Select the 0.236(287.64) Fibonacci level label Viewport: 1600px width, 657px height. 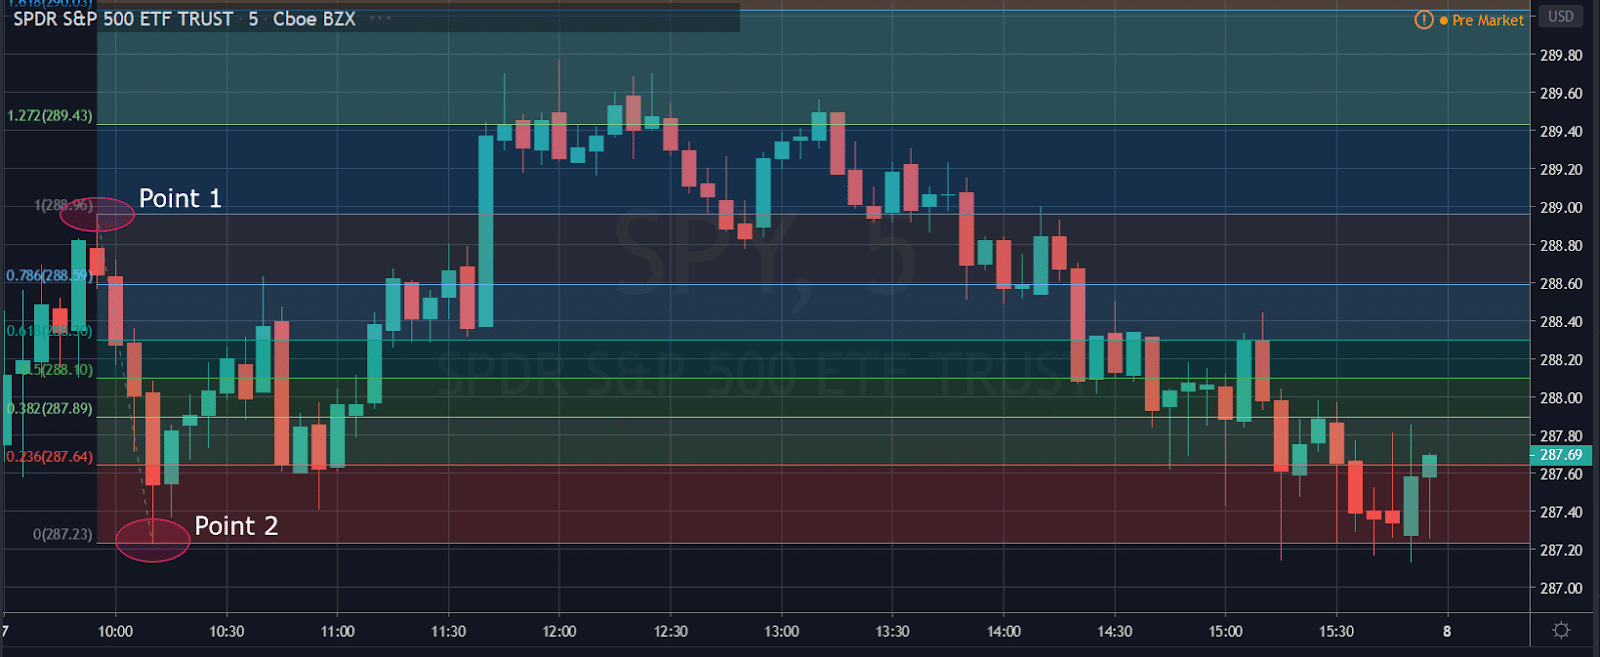pyautogui.click(x=50, y=457)
